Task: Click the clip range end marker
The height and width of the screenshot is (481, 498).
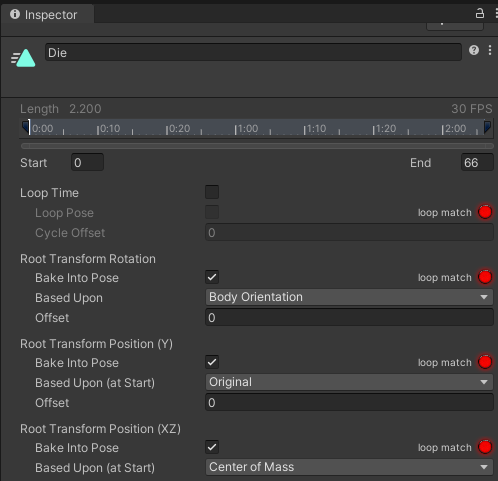Action: click(x=487, y=127)
